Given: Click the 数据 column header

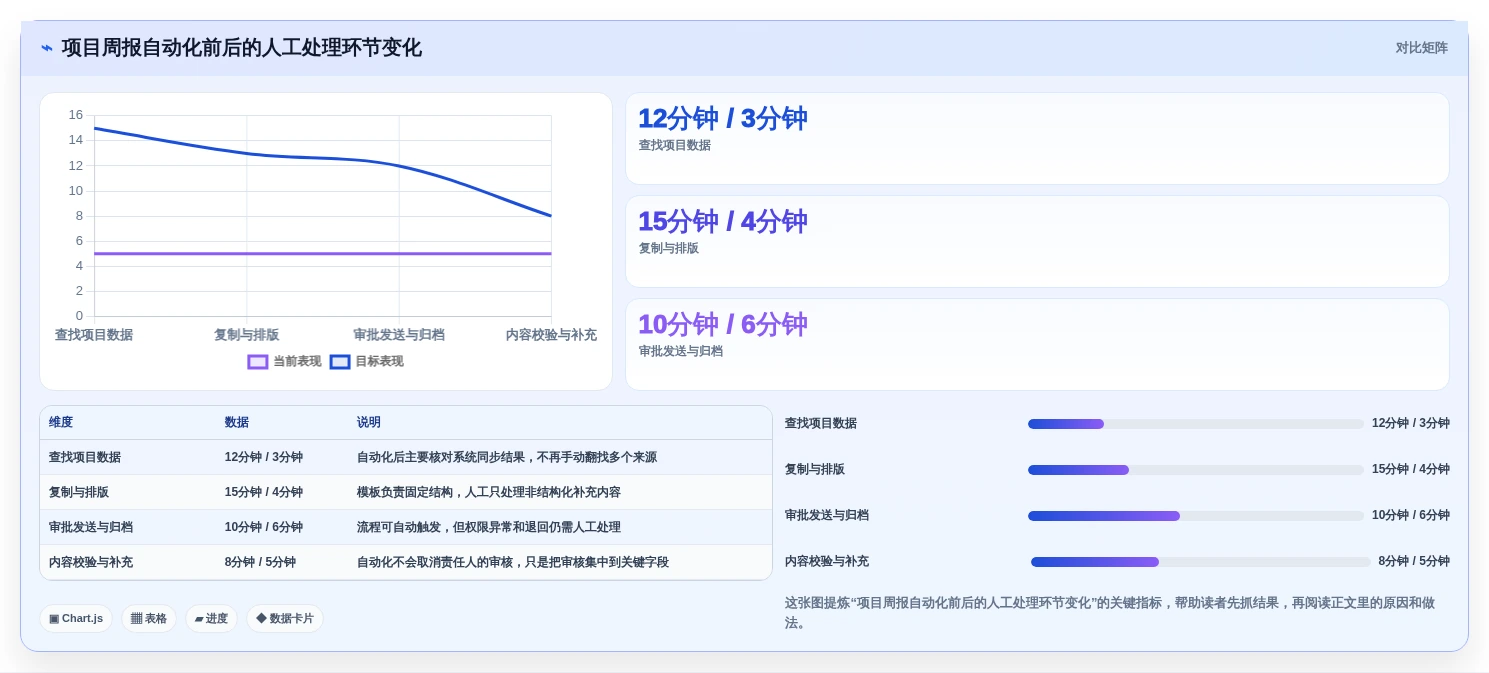Looking at the screenshot, I should coord(237,423).
